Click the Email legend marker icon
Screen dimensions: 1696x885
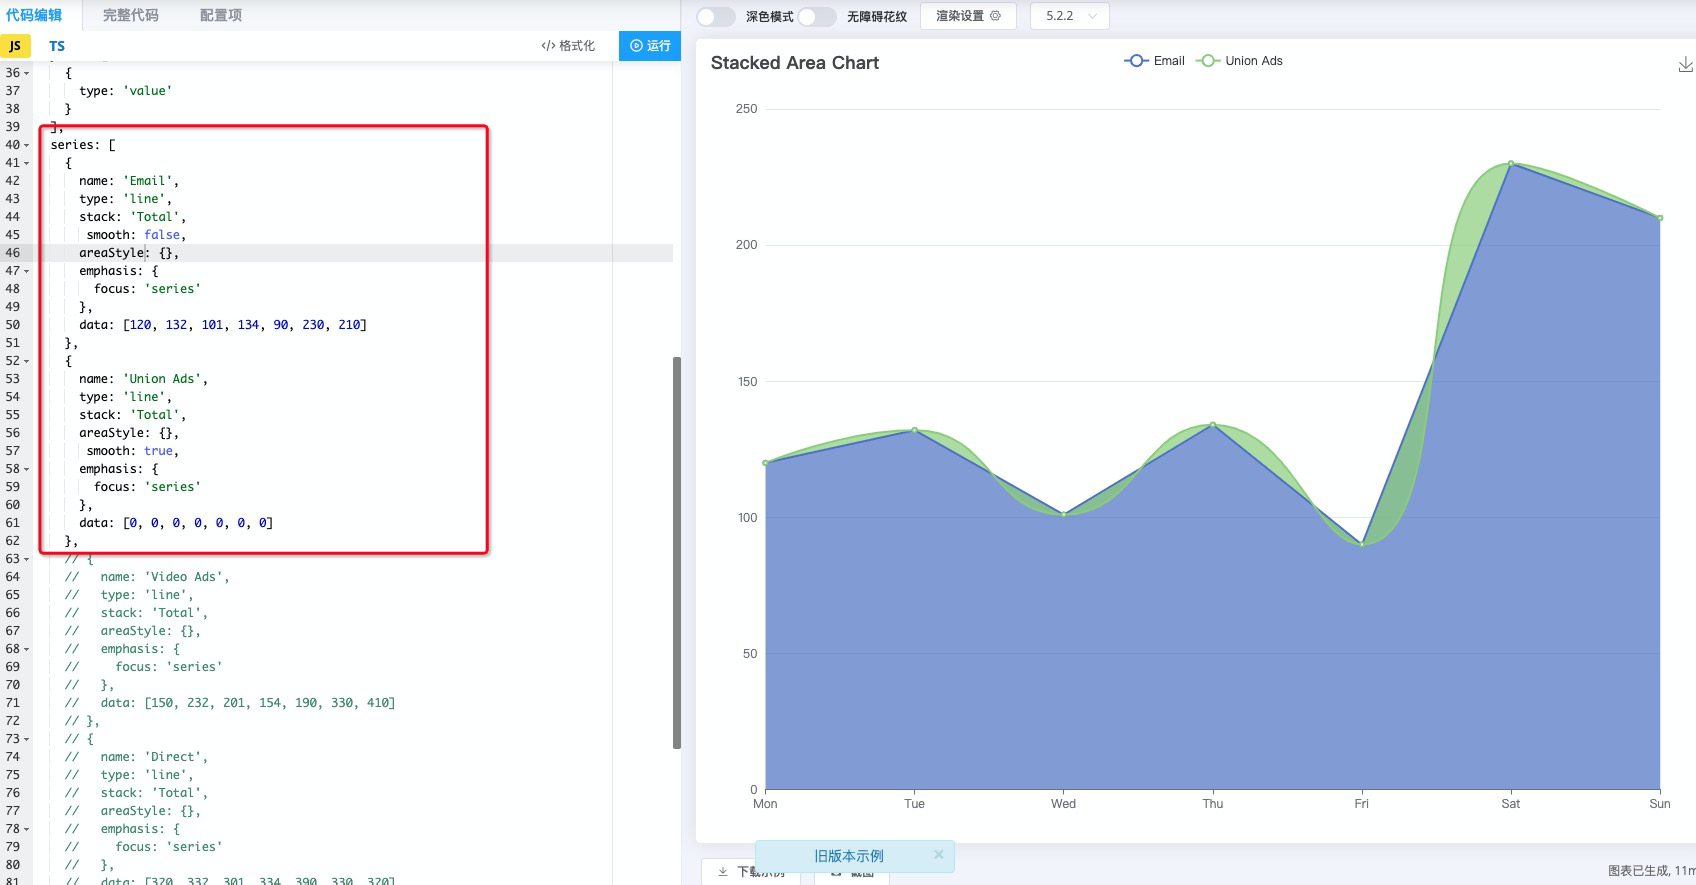pyautogui.click(x=1136, y=61)
